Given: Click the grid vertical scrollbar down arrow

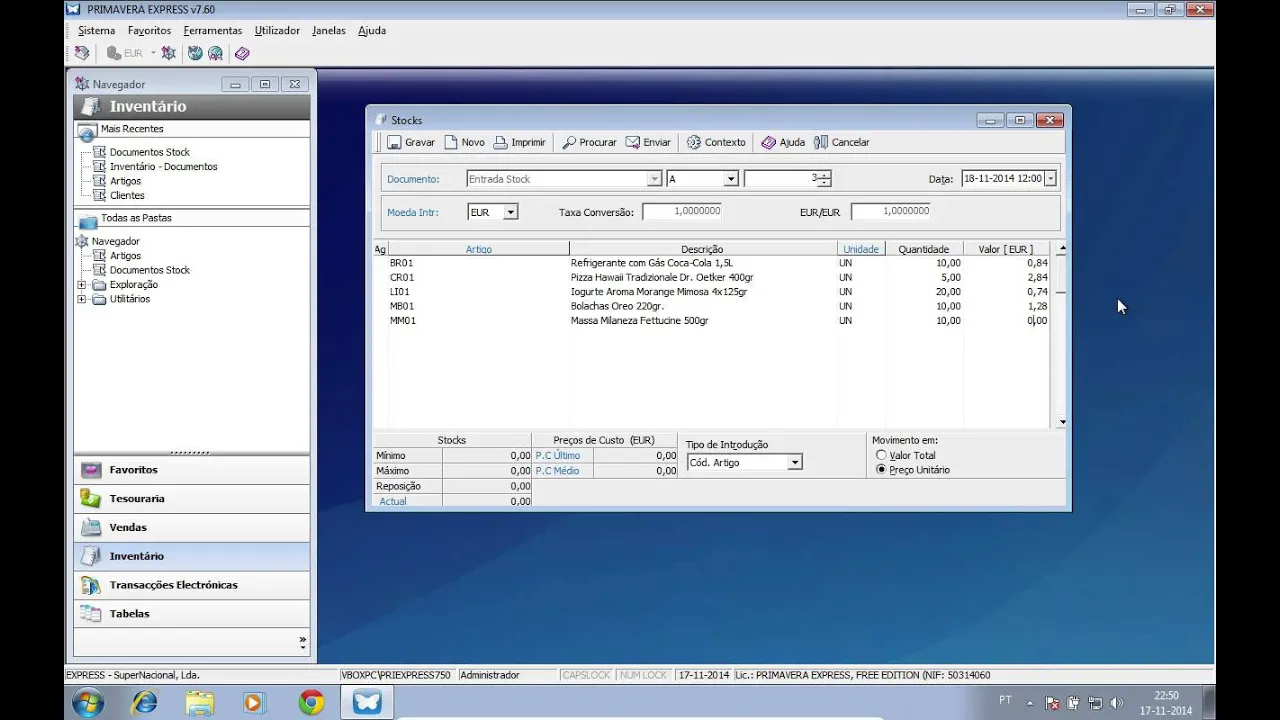Looking at the screenshot, I should pos(1062,423).
